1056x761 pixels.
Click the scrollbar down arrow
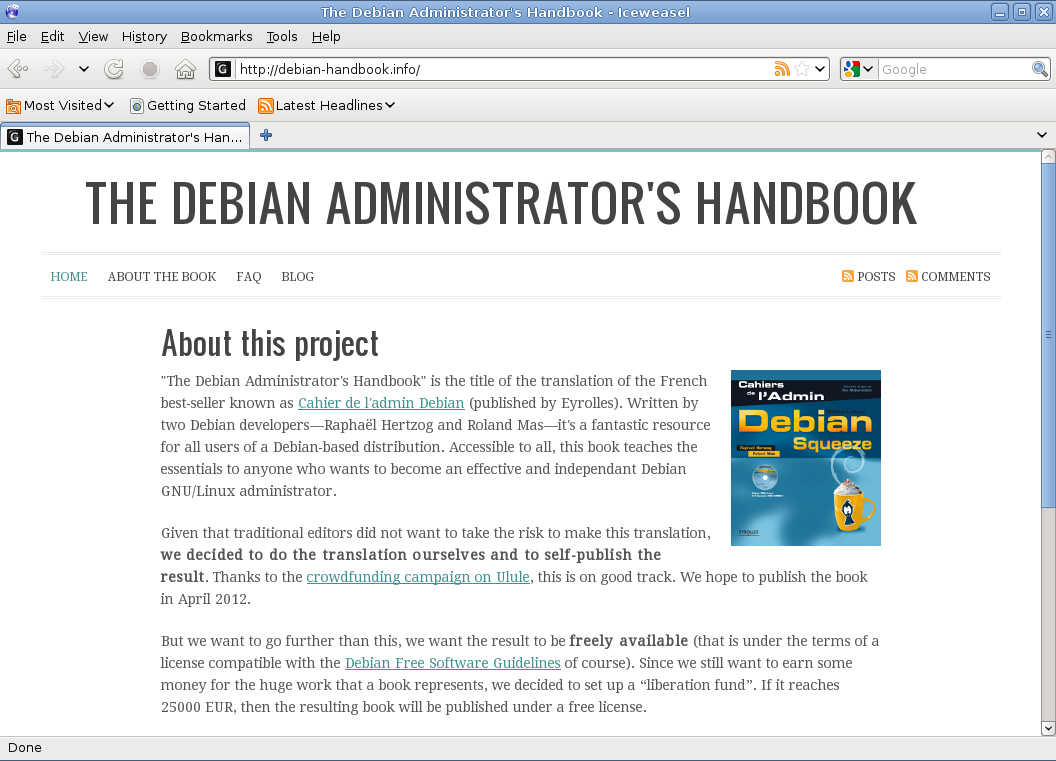[x=1048, y=729]
